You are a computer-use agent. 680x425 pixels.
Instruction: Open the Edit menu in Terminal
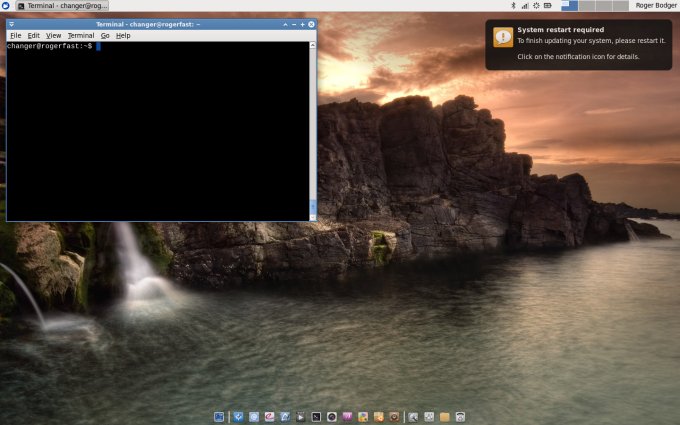click(x=33, y=35)
